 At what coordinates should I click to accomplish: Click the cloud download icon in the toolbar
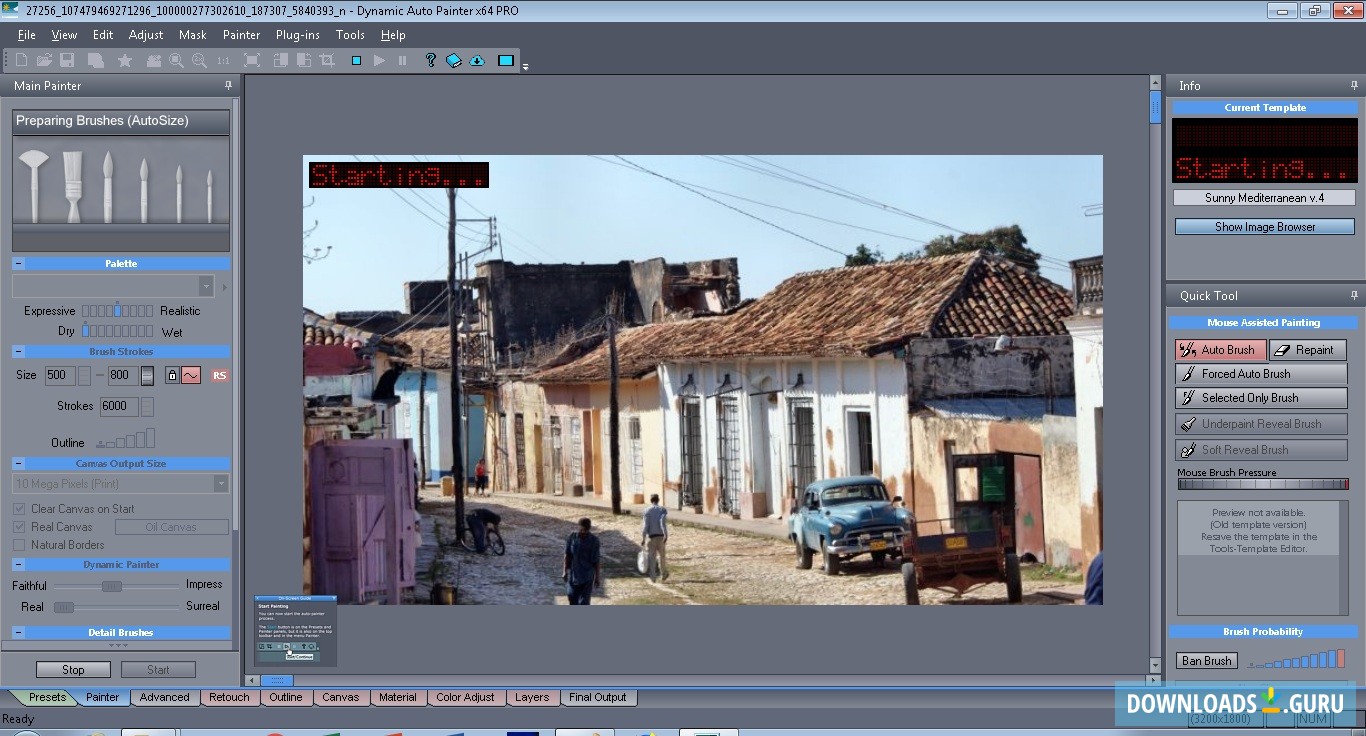click(477, 60)
